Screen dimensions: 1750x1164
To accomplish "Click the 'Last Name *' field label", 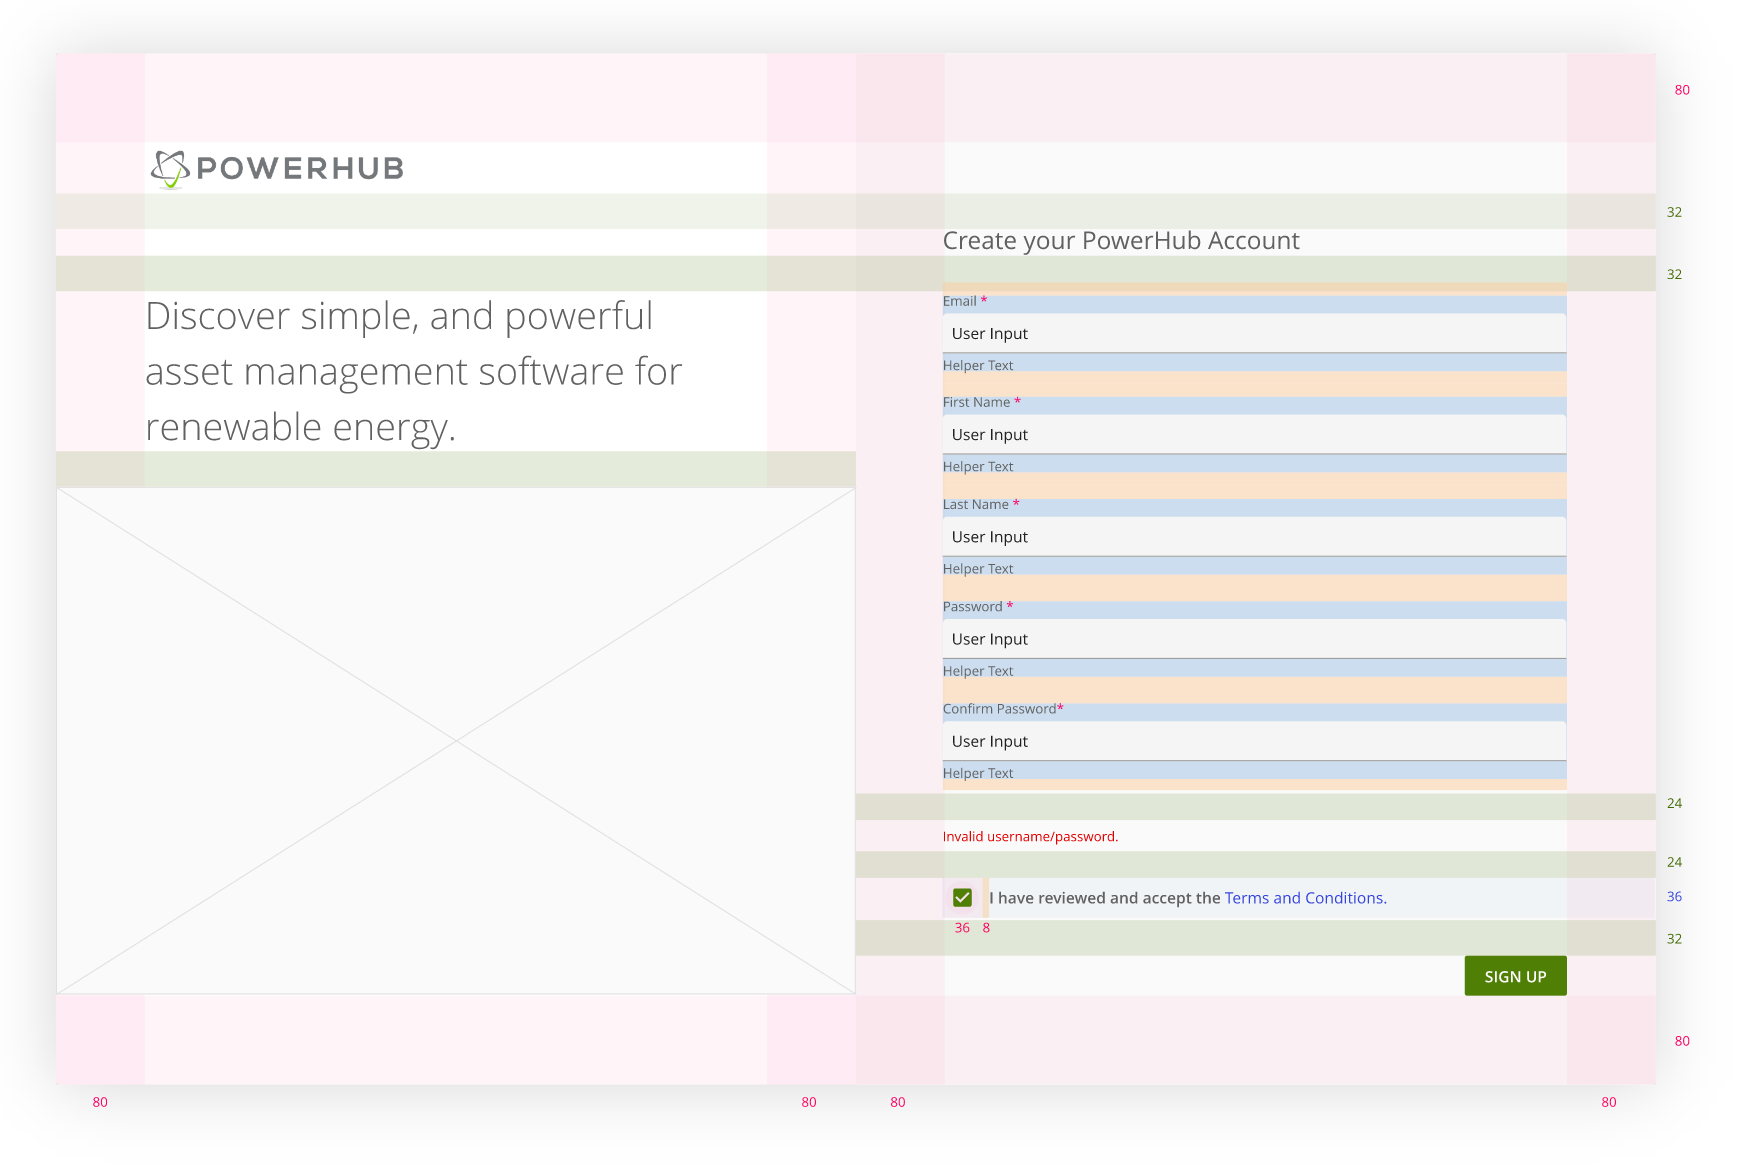I will click(981, 505).
